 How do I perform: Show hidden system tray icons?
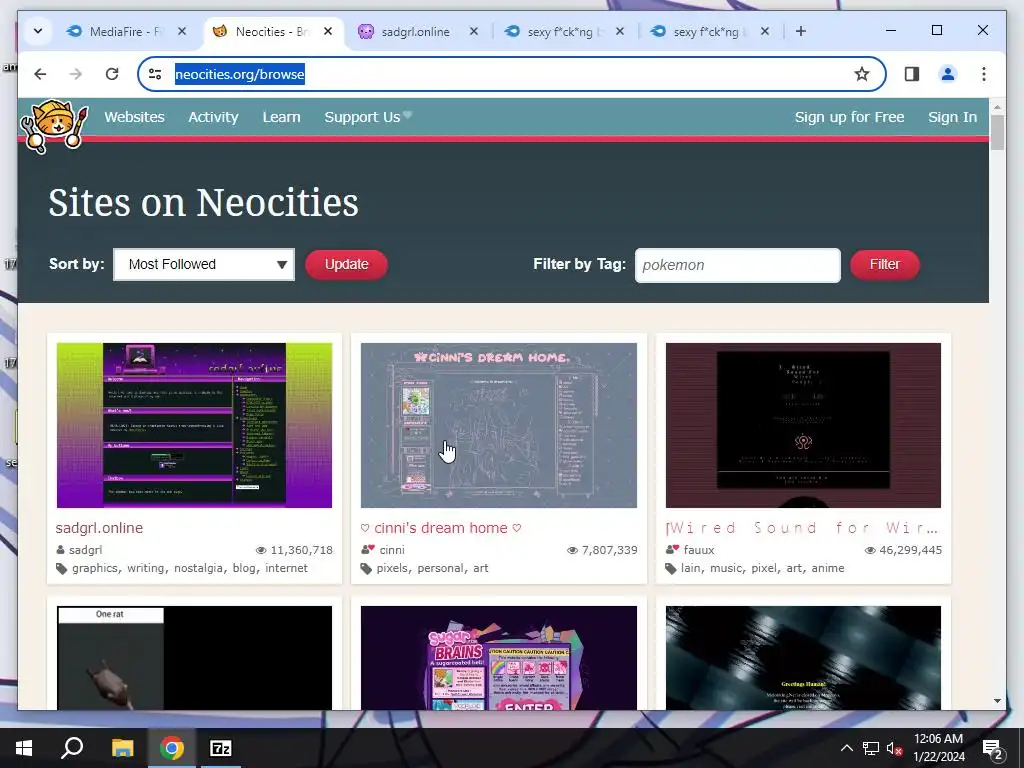[x=846, y=748]
